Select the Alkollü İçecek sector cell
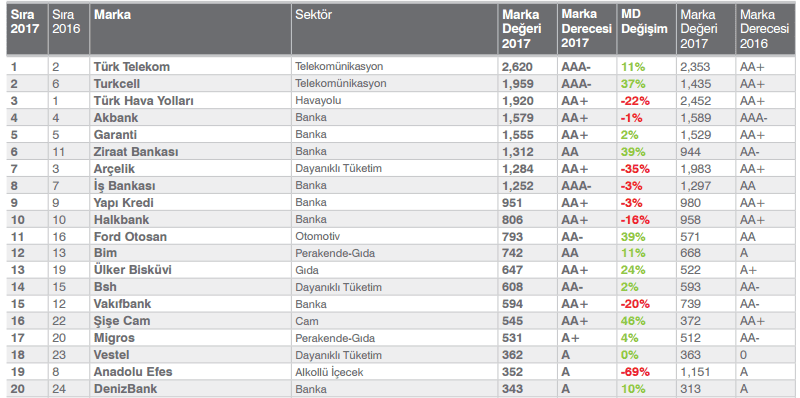Image resolution: width=800 pixels, height=398 pixels. 329,372
